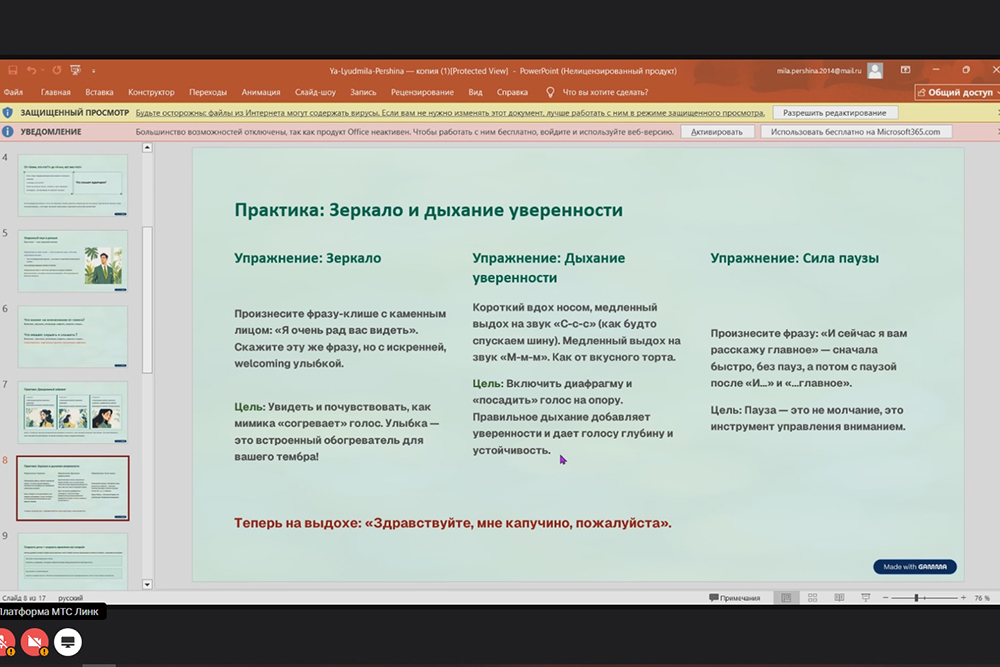The width and height of the screenshot is (1000, 667).
Task: Toggle the microphone mute button
Action: pyautogui.click(x=5, y=640)
